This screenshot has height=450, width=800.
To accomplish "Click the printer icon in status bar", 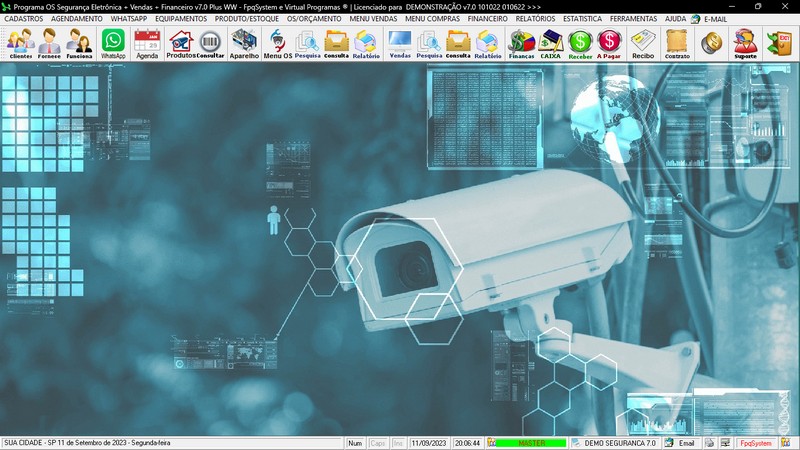I will pos(710,443).
